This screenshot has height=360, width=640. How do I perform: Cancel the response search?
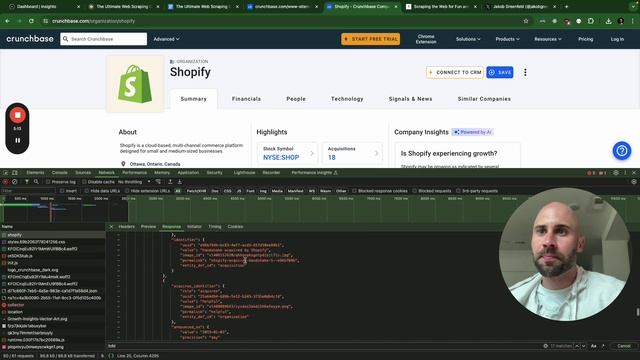[x=624, y=346]
